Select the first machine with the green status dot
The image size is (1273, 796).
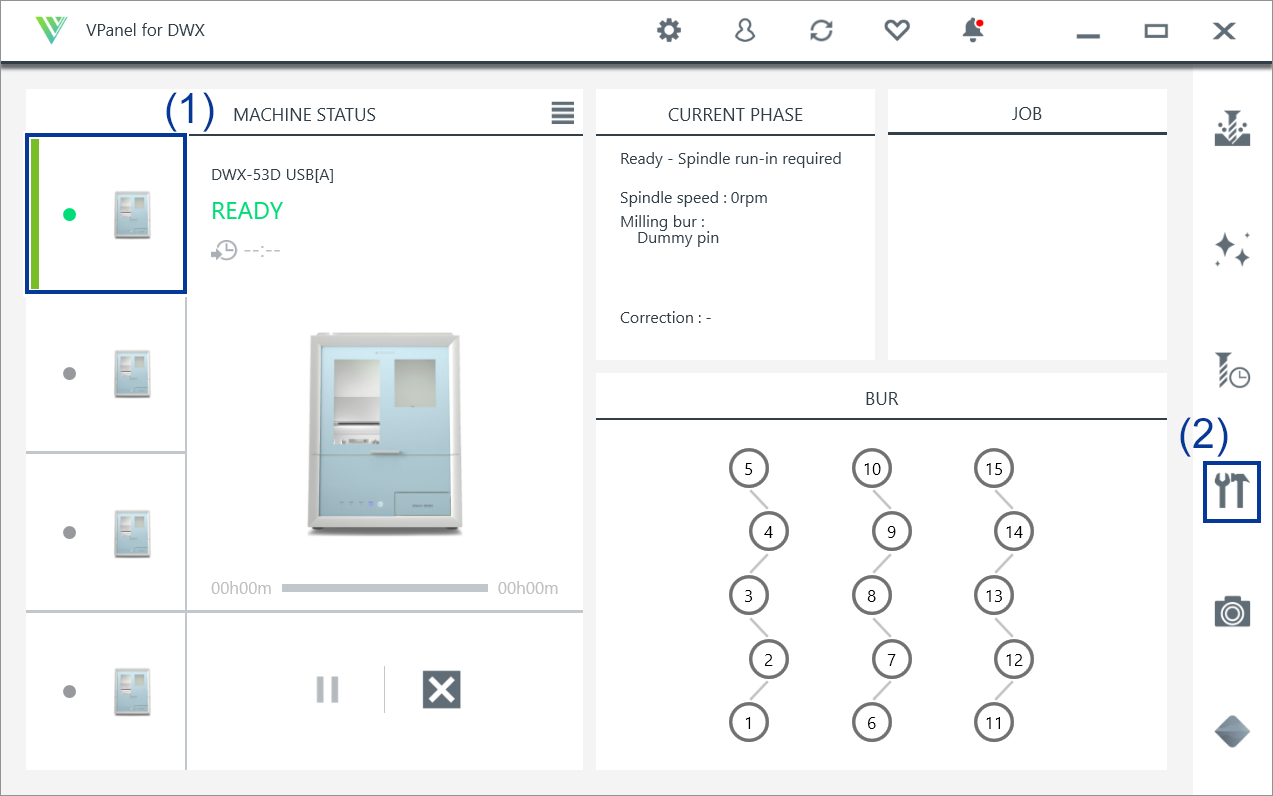click(106, 214)
